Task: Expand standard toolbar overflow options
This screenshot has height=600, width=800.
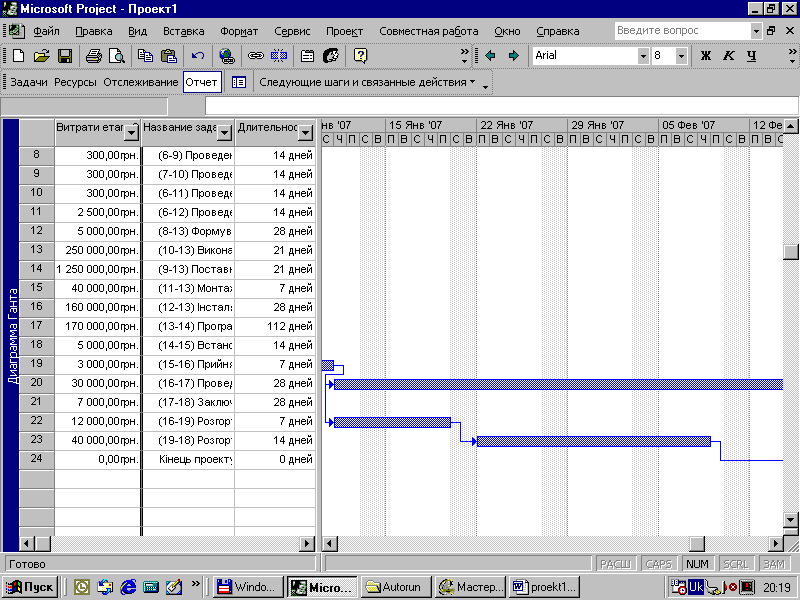Action: (464, 56)
